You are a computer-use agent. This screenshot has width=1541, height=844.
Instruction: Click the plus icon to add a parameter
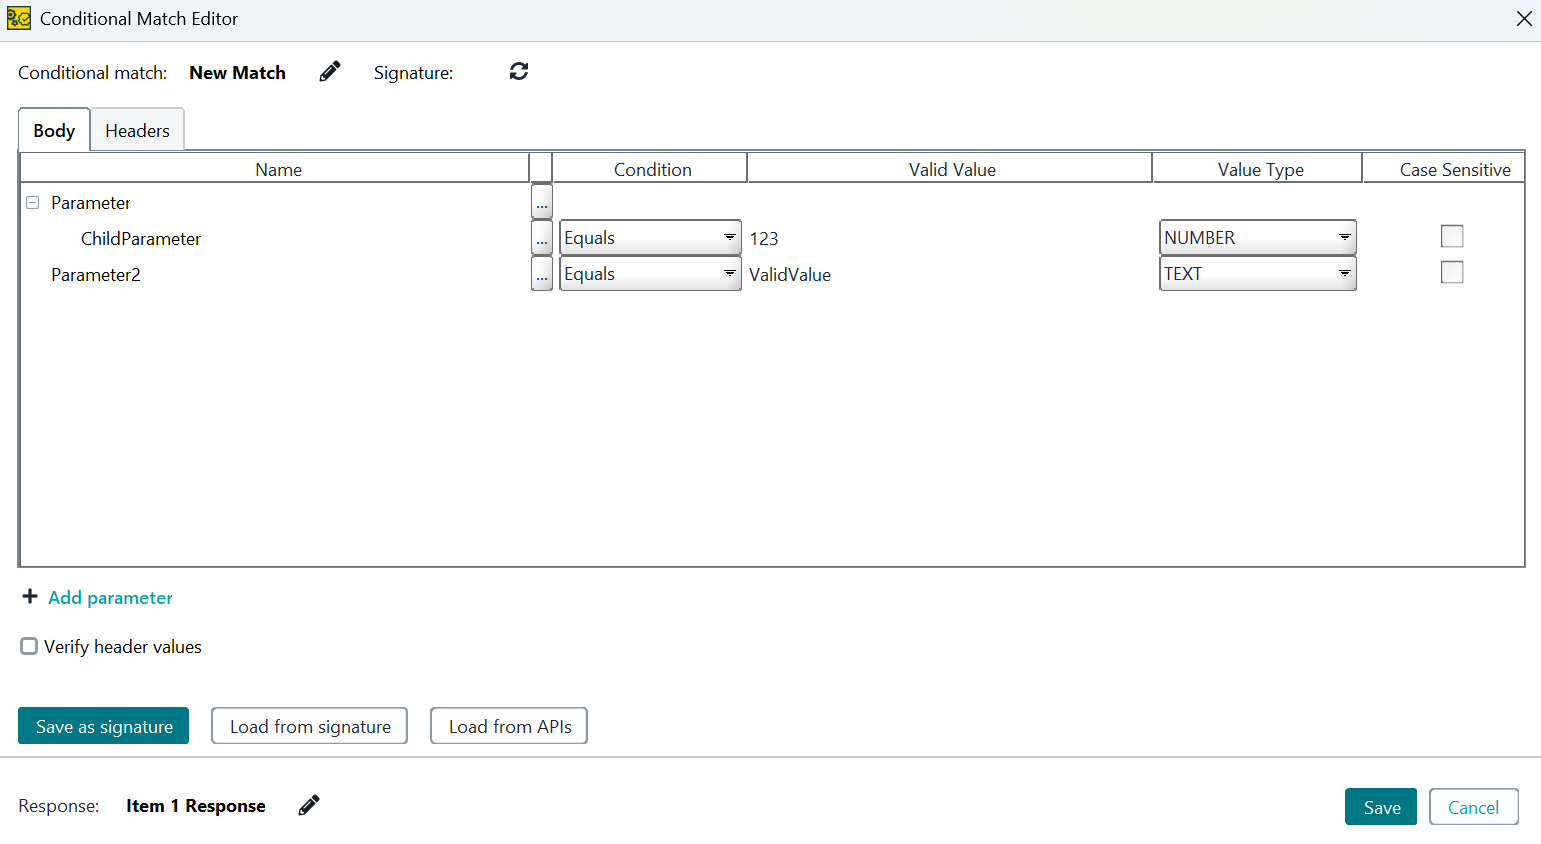29,596
